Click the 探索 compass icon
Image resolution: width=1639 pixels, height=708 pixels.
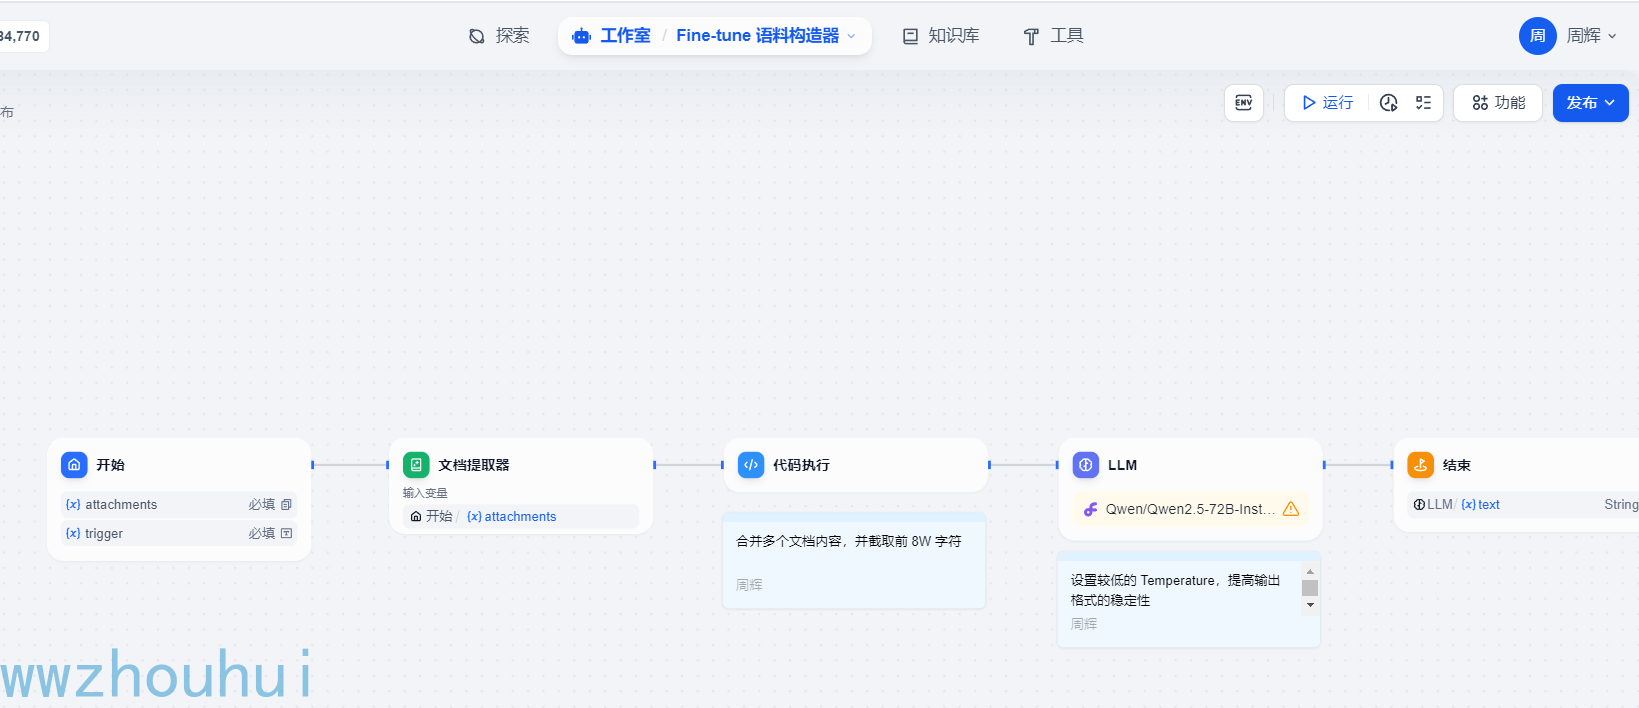pos(477,36)
